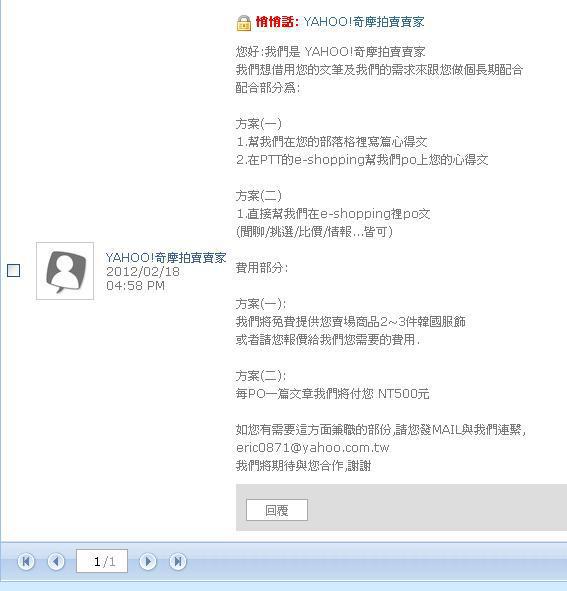This screenshot has height=591, width=567.
Task: Click the message time 04:58 PM
Action: pyautogui.click(x=135, y=286)
